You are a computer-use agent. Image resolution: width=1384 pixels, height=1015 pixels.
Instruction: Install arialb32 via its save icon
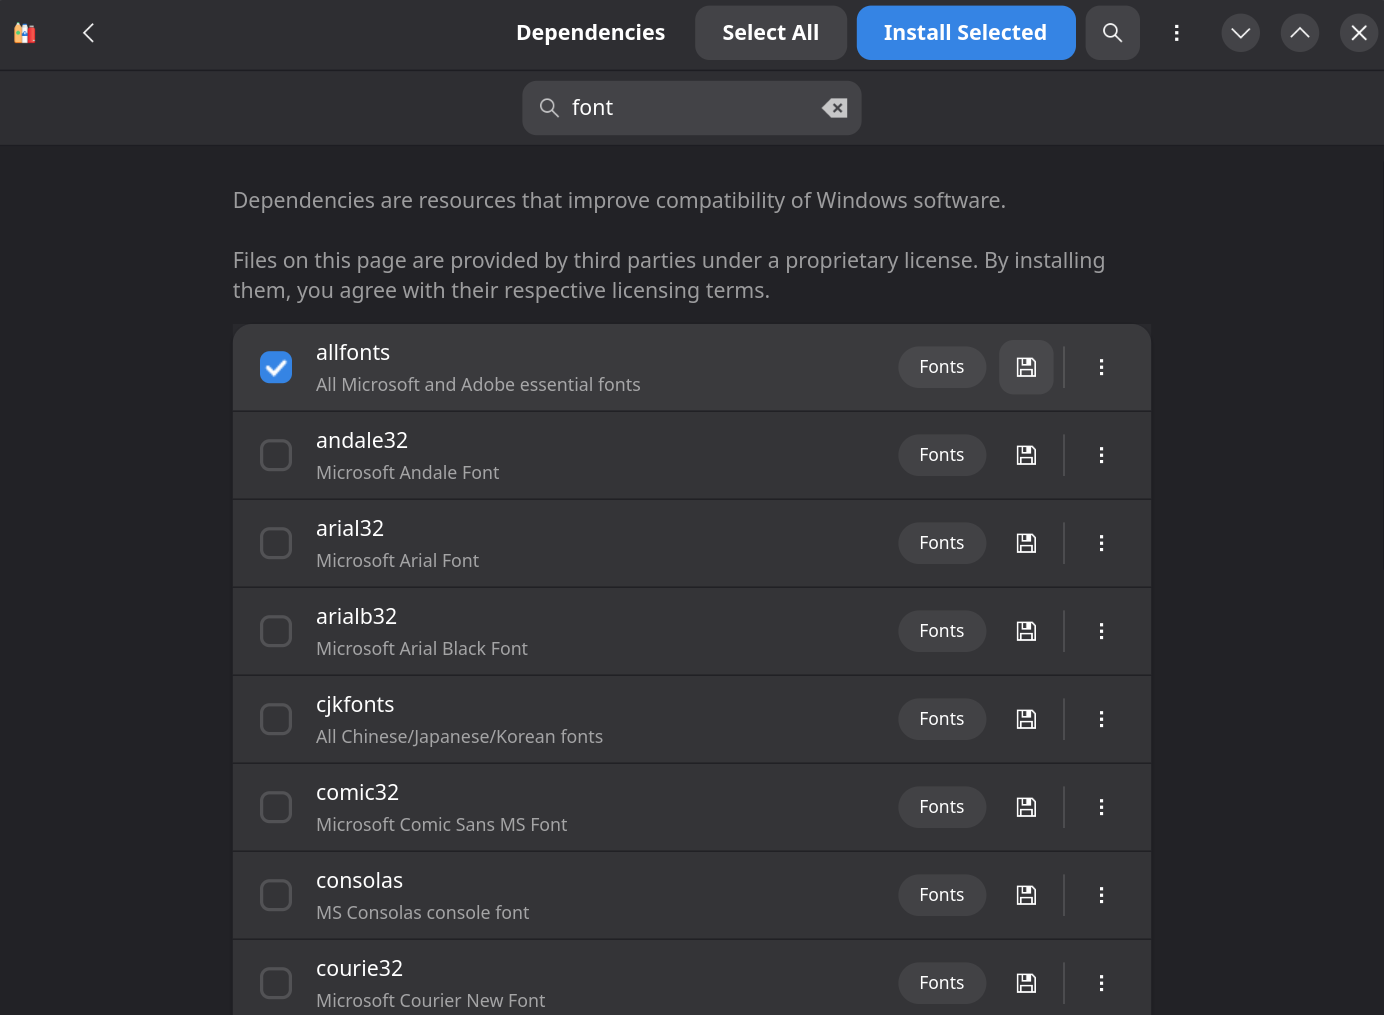[1026, 631]
